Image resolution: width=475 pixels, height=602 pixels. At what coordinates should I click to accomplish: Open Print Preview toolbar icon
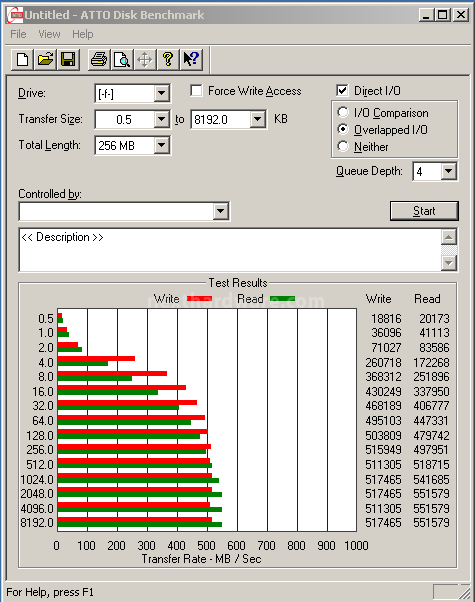(122, 60)
